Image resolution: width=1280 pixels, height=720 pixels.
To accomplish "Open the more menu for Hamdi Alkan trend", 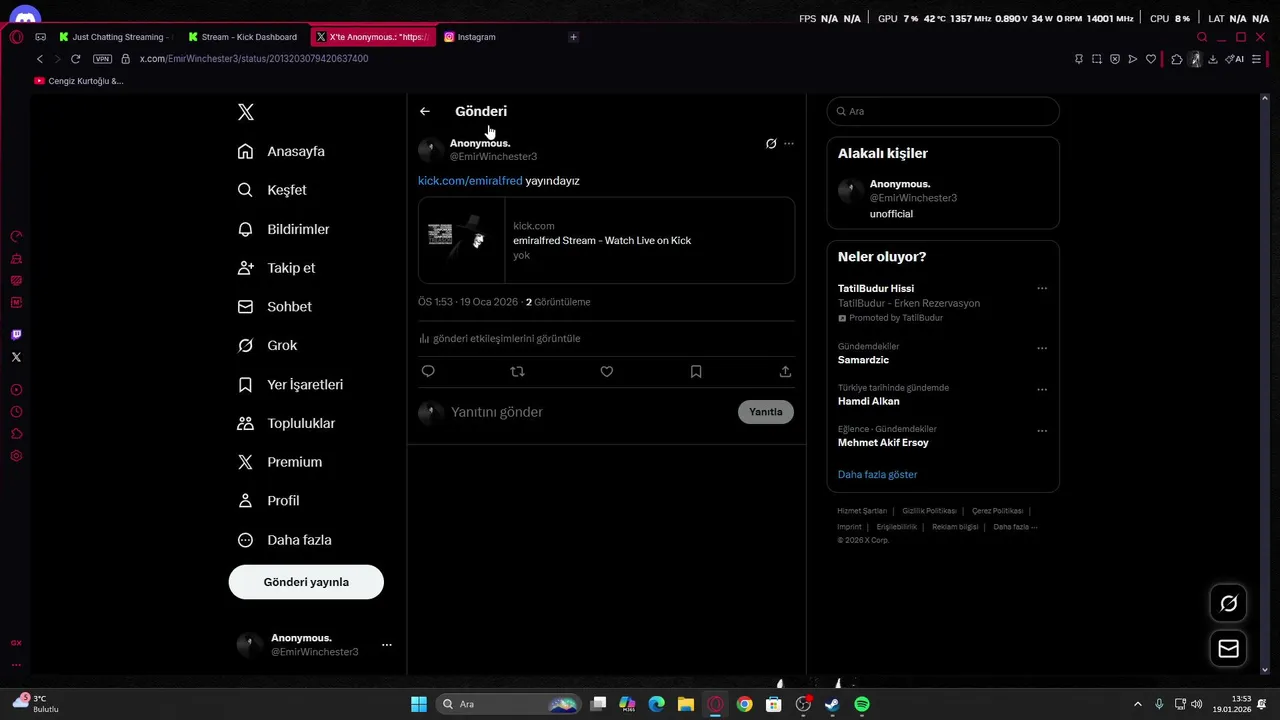I will 1042,389.
